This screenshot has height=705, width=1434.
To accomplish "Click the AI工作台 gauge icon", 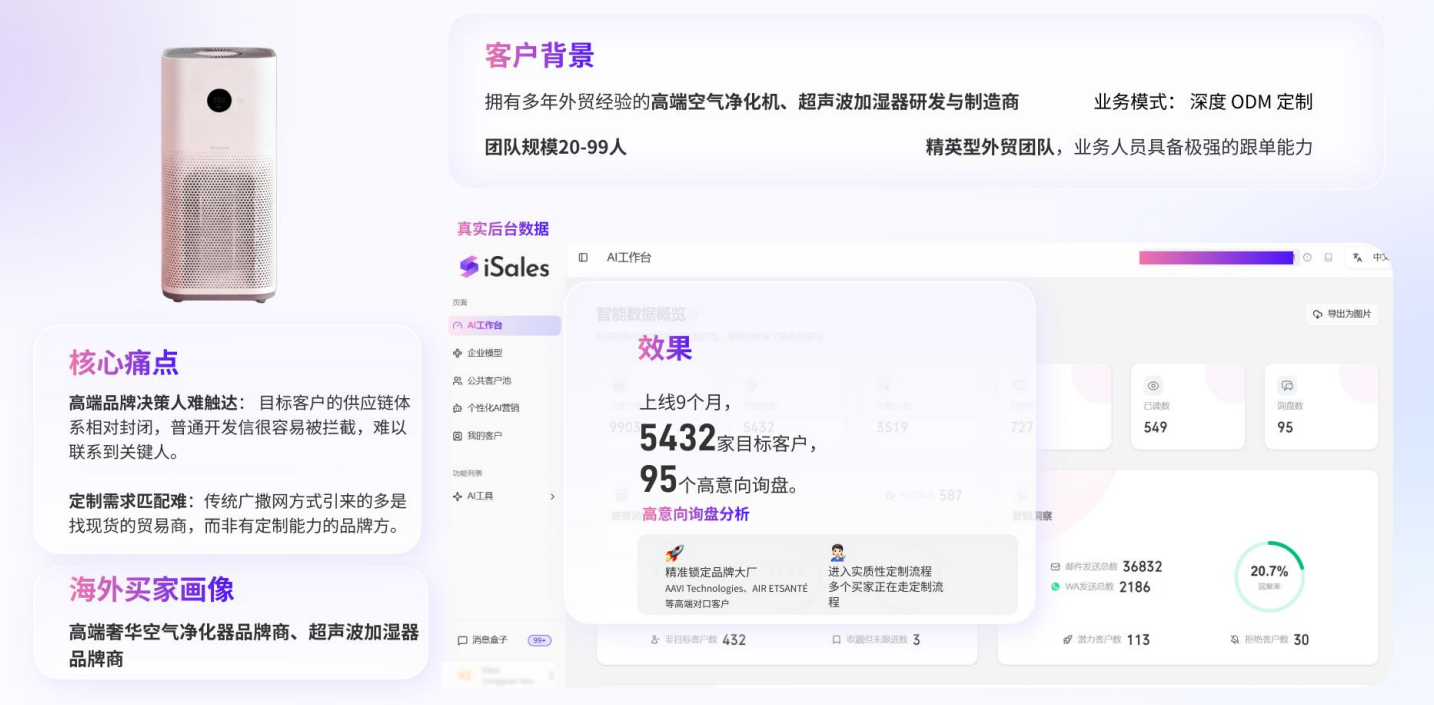I will pos(458,326).
